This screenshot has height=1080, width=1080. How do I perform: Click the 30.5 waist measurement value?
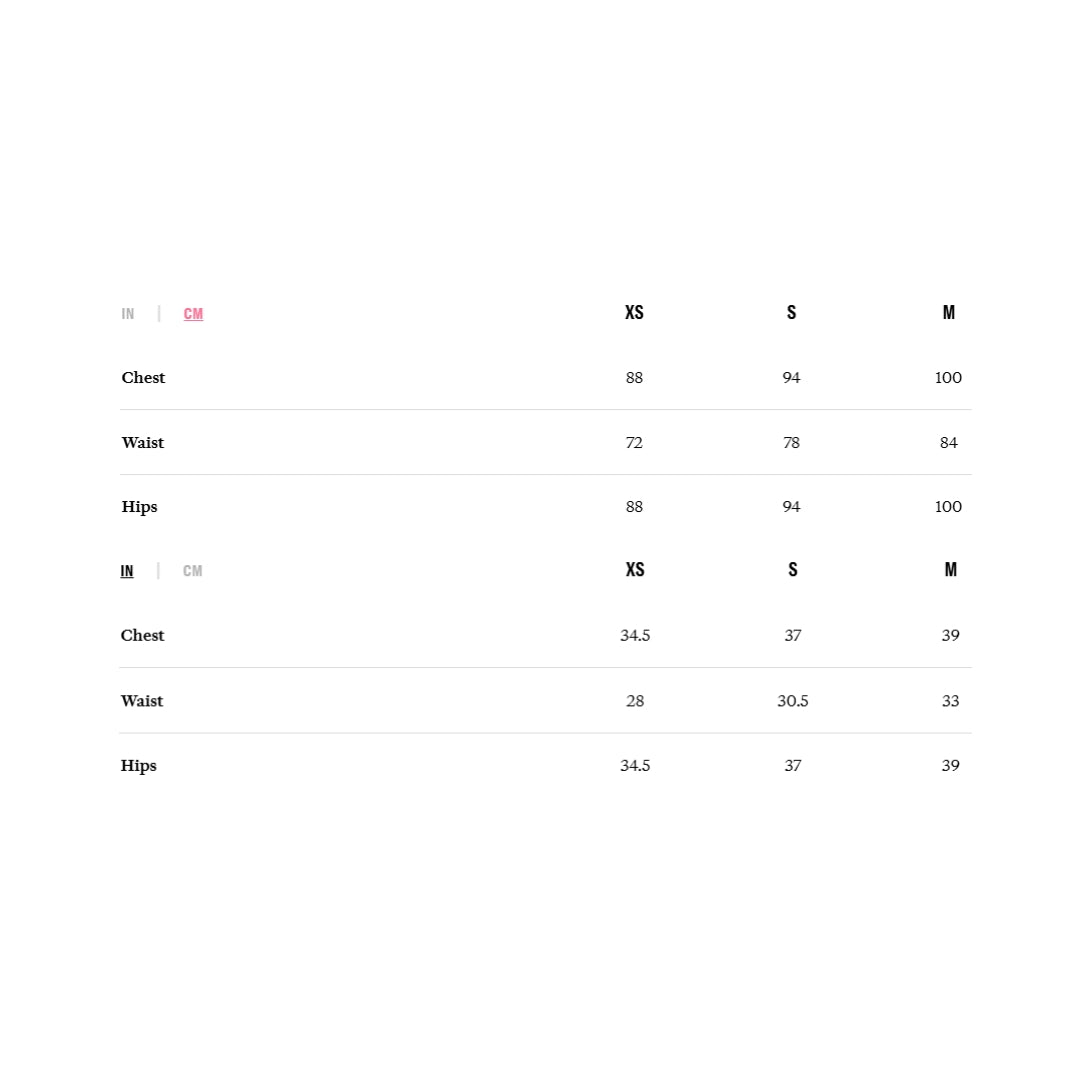(x=792, y=701)
